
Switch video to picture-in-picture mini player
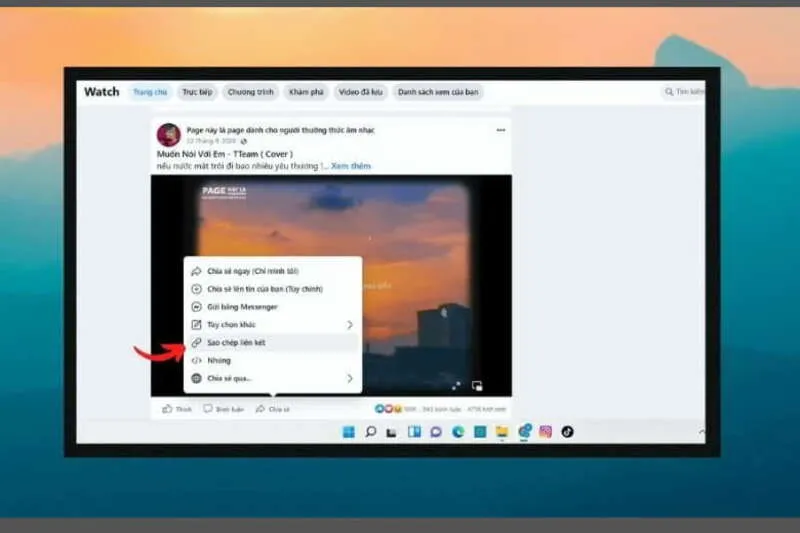click(478, 385)
